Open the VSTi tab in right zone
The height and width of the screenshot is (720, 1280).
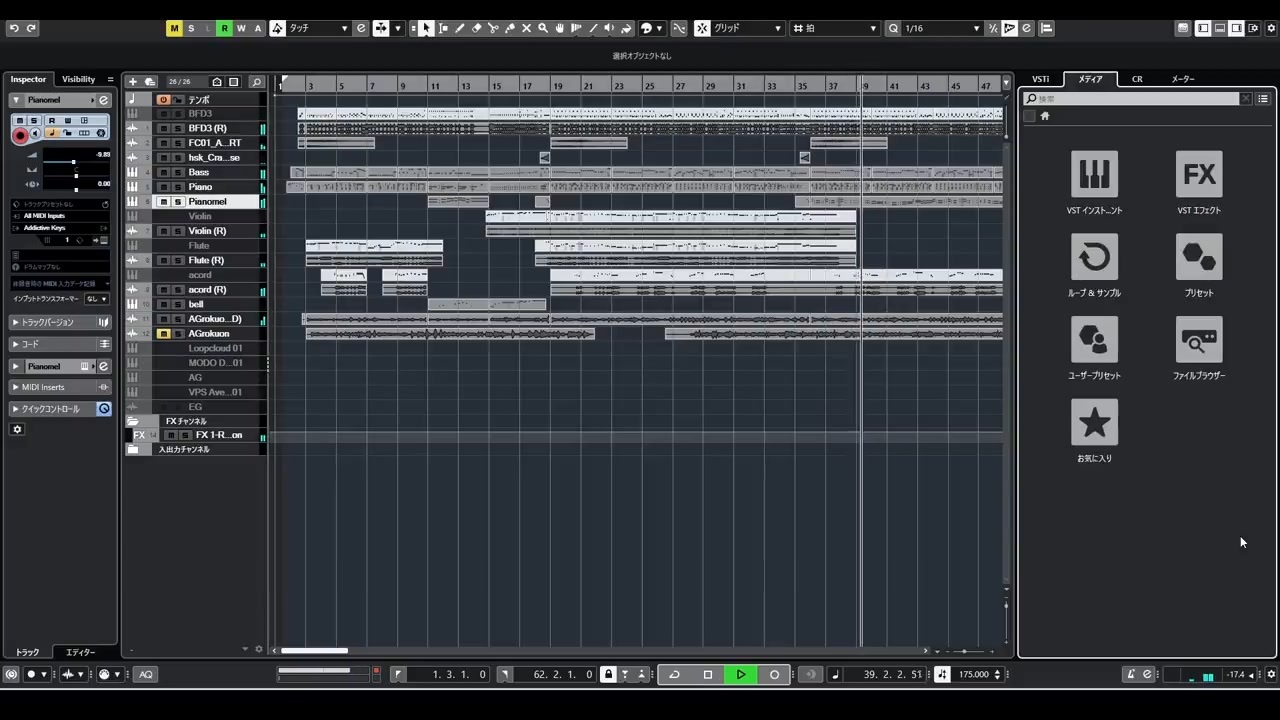1041,79
